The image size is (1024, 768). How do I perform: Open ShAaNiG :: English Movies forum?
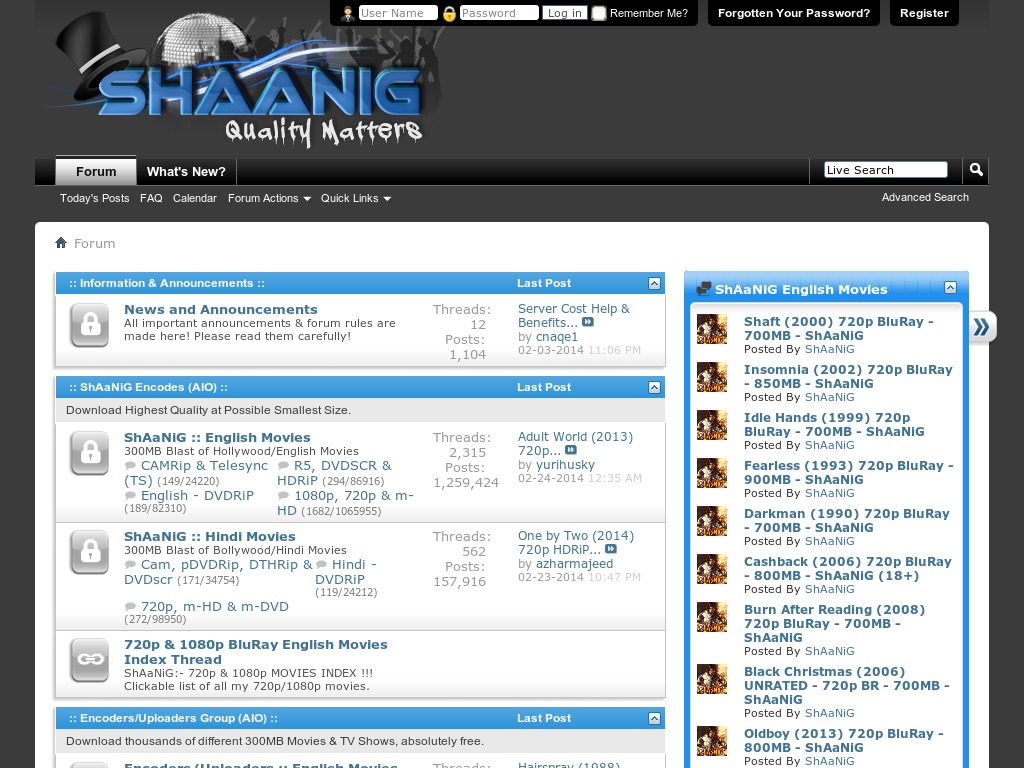click(x=217, y=438)
